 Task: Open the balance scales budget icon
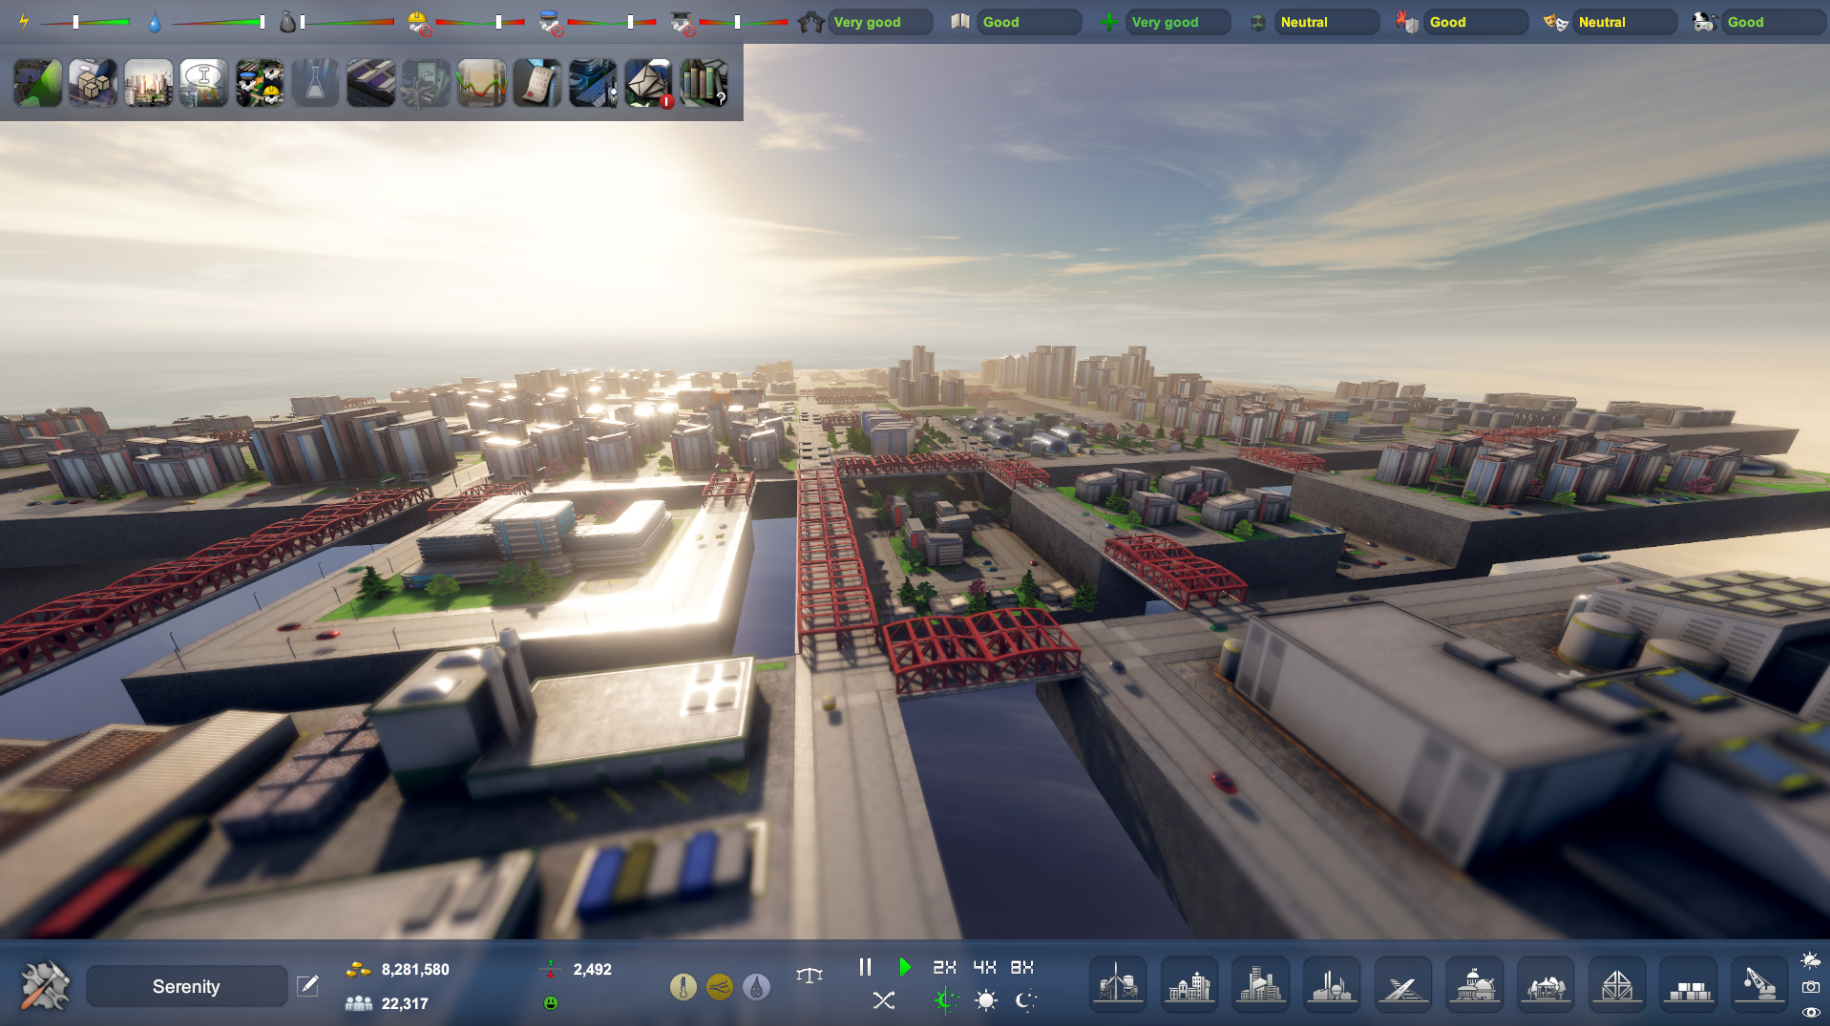tap(809, 975)
